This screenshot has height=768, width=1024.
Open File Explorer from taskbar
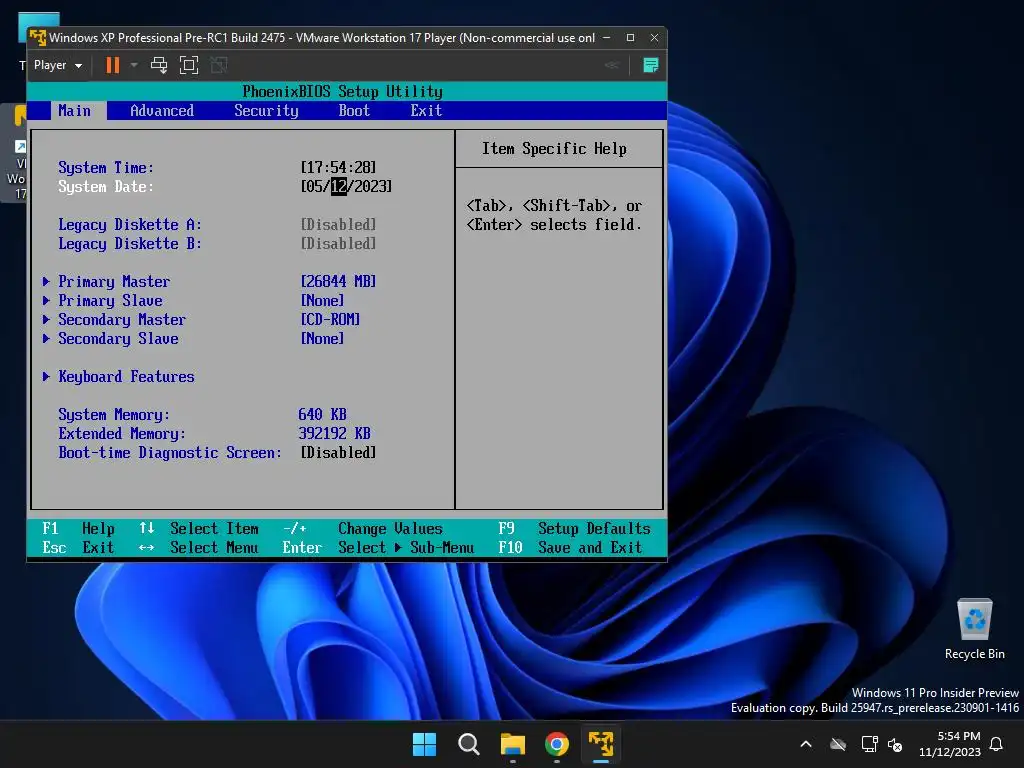[513, 744]
